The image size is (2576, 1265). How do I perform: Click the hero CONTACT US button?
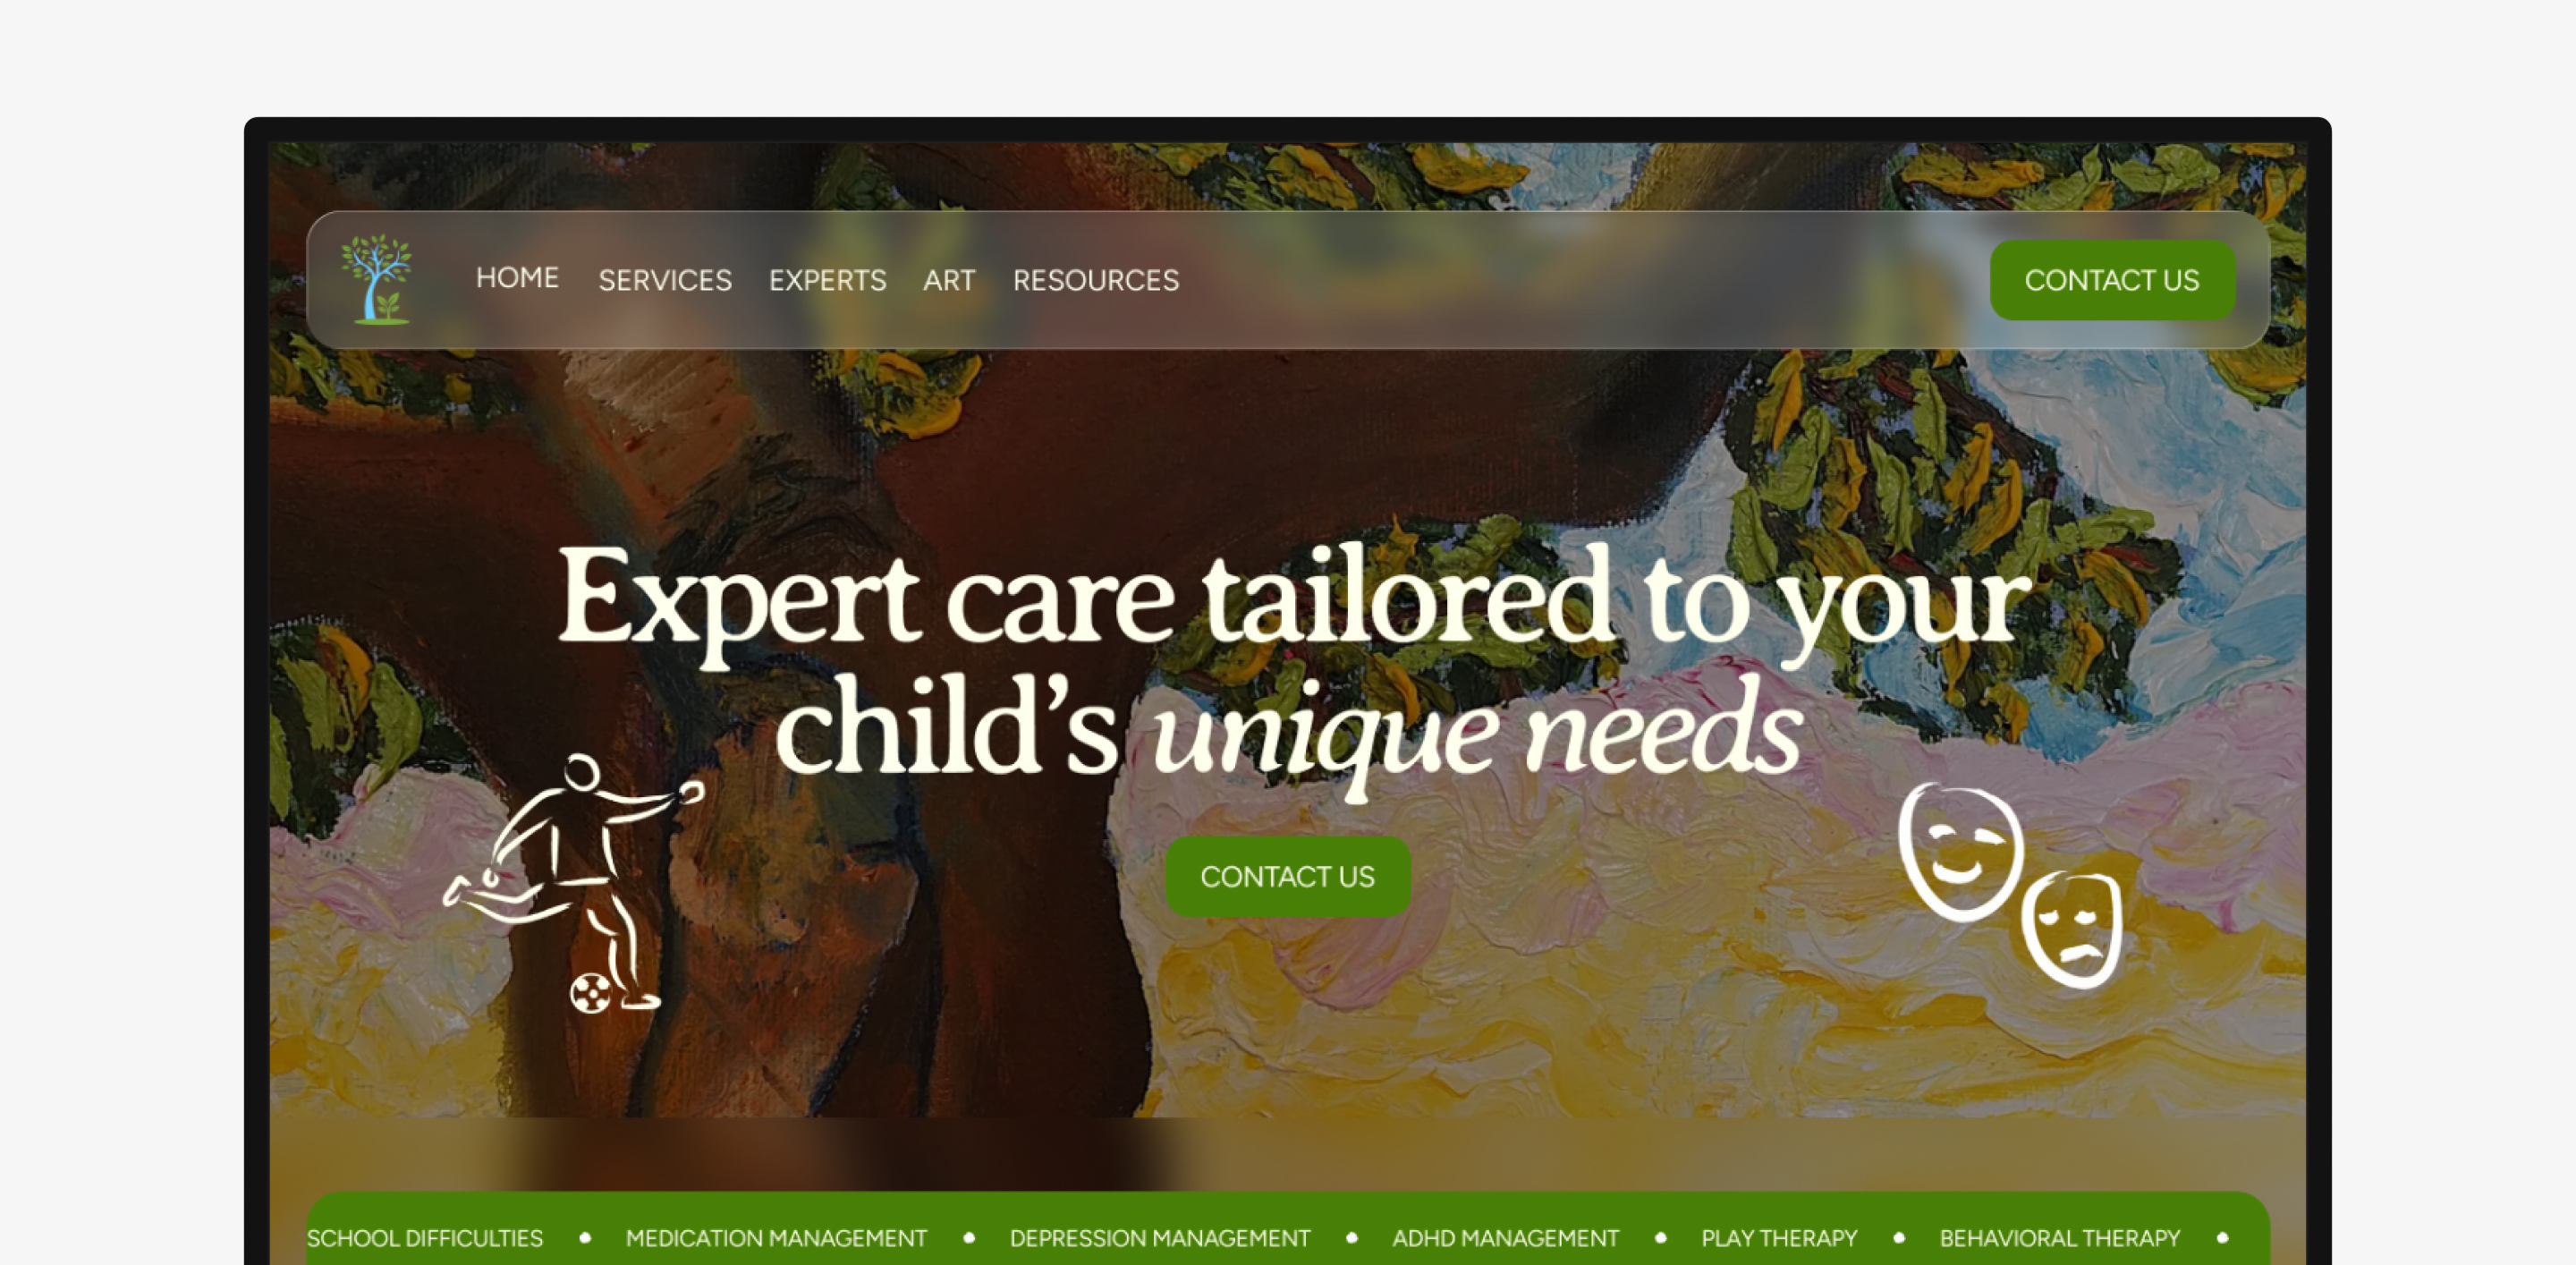[x=1288, y=876]
